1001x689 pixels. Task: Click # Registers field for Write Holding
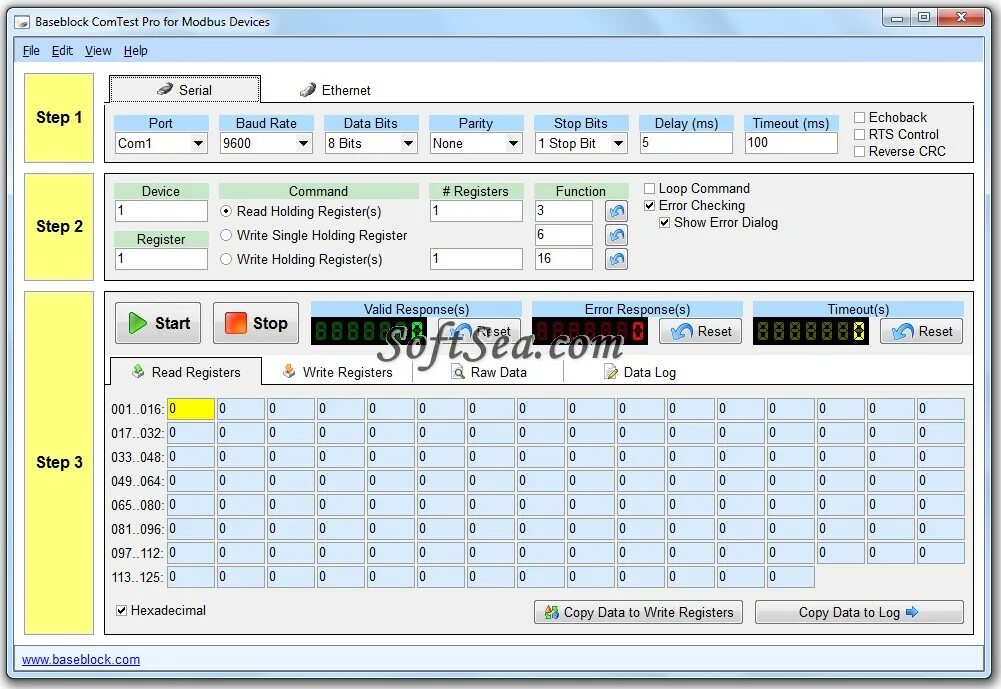pyautogui.click(x=476, y=259)
